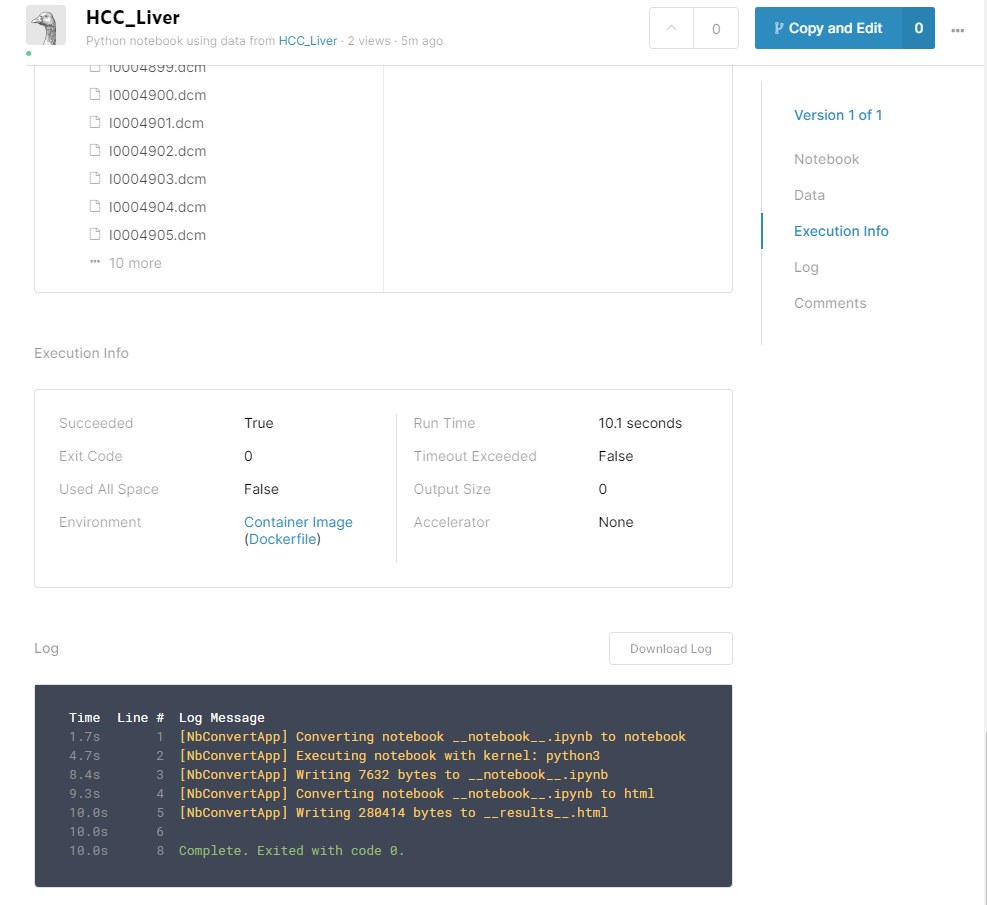Click the upvote count showing 0
The image size is (987, 905).
coord(716,28)
